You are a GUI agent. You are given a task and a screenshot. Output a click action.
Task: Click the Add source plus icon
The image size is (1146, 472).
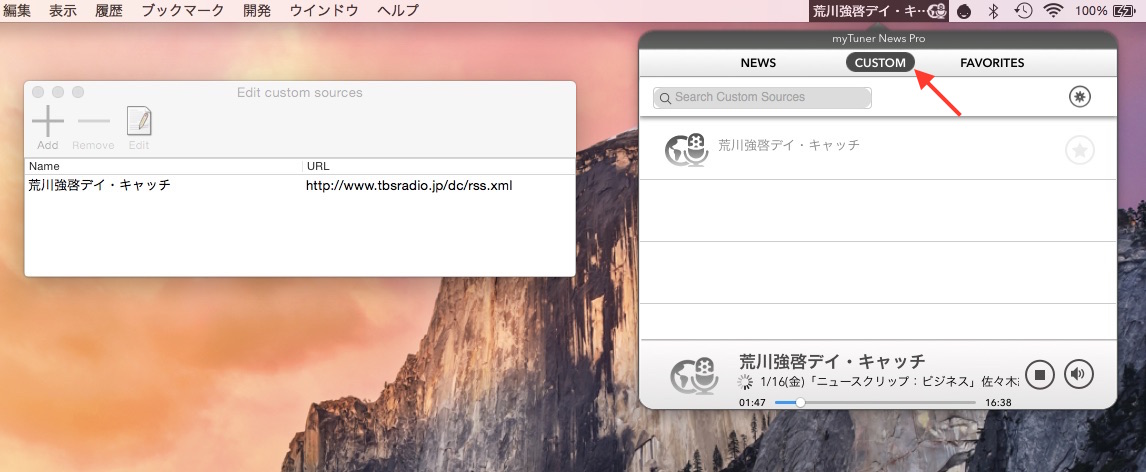click(48, 121)
